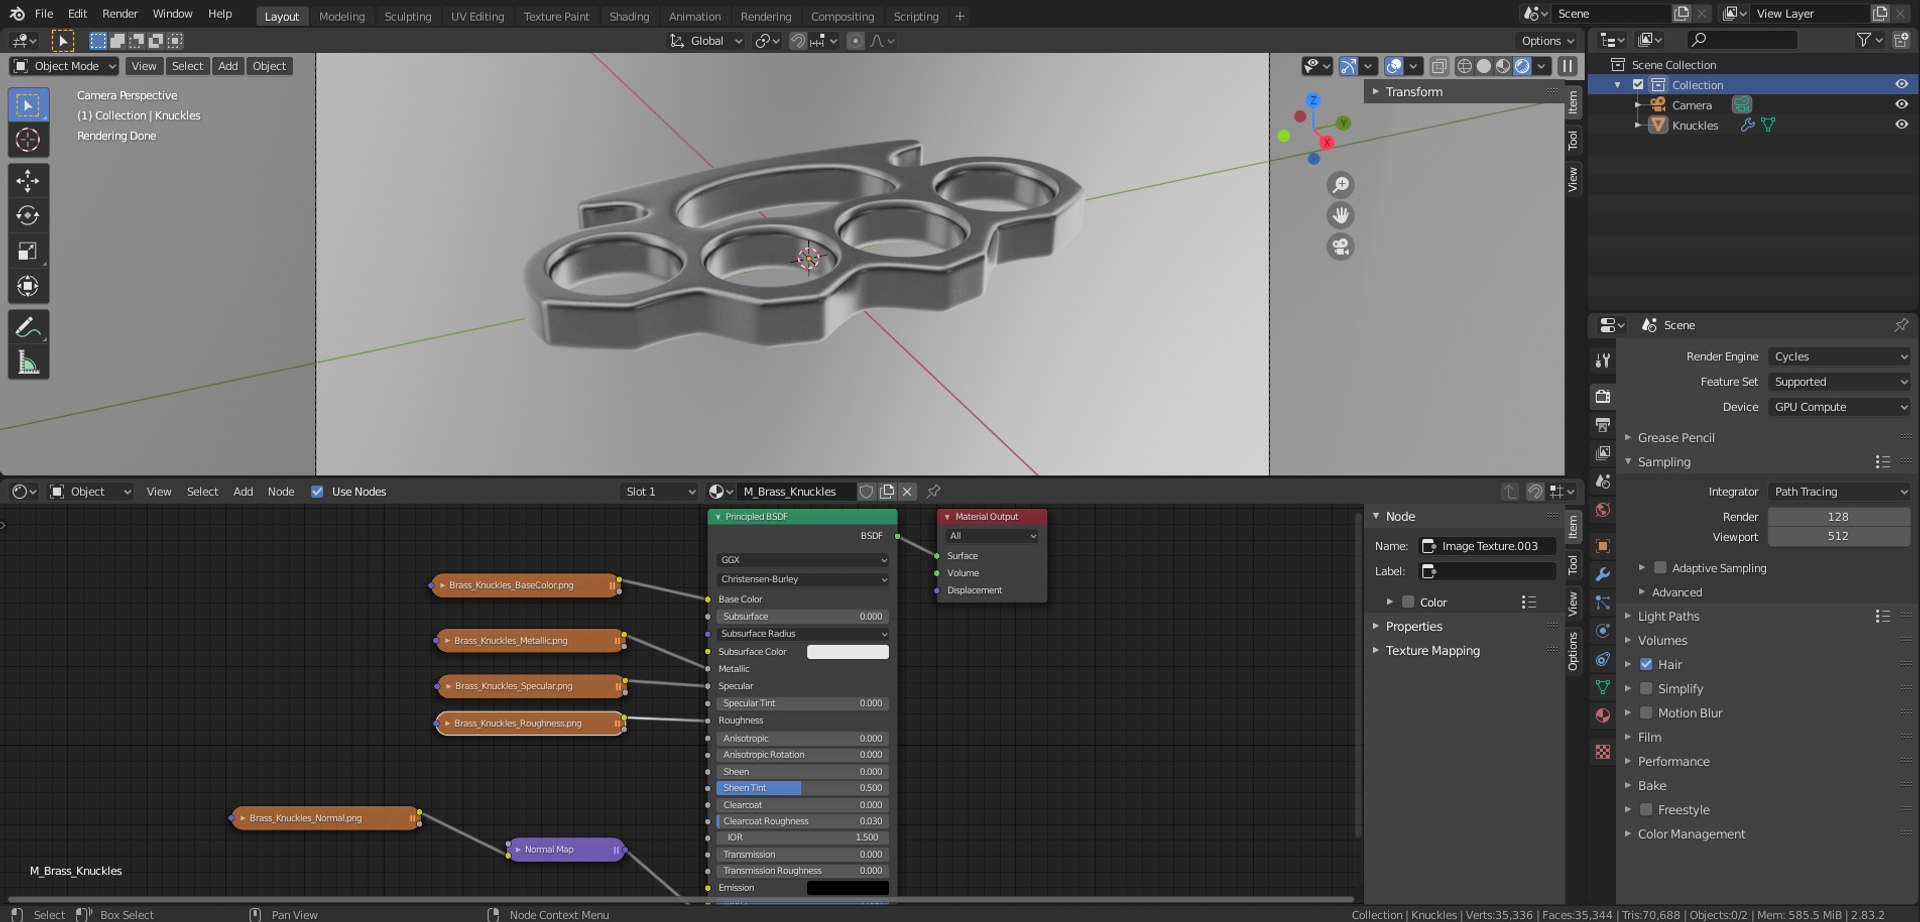Open the Slot 1 material slot dropdown
The height and width of the screenshot is (922, 1920).
coord(658,491)
